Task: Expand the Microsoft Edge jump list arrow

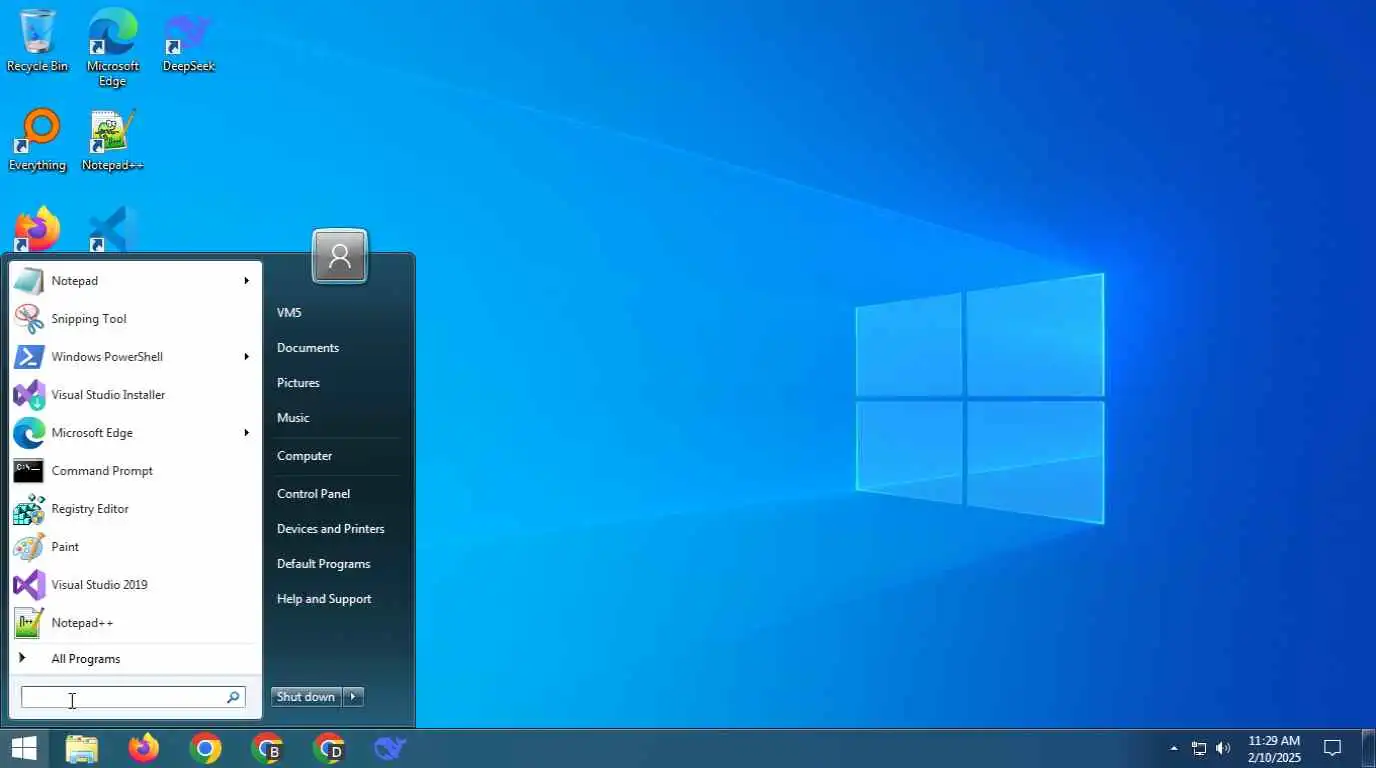Action: pyautogui.click(x=246, y=433)
